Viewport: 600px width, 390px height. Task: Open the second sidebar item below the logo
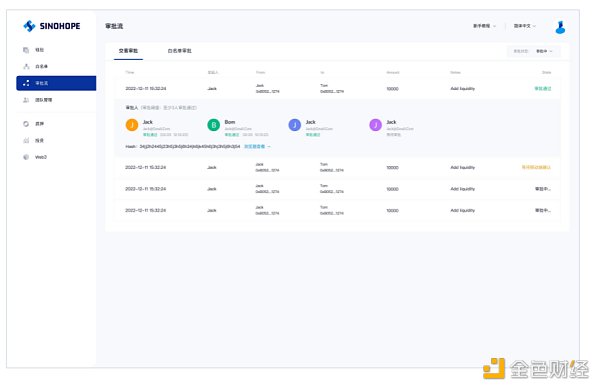(35, 67)
